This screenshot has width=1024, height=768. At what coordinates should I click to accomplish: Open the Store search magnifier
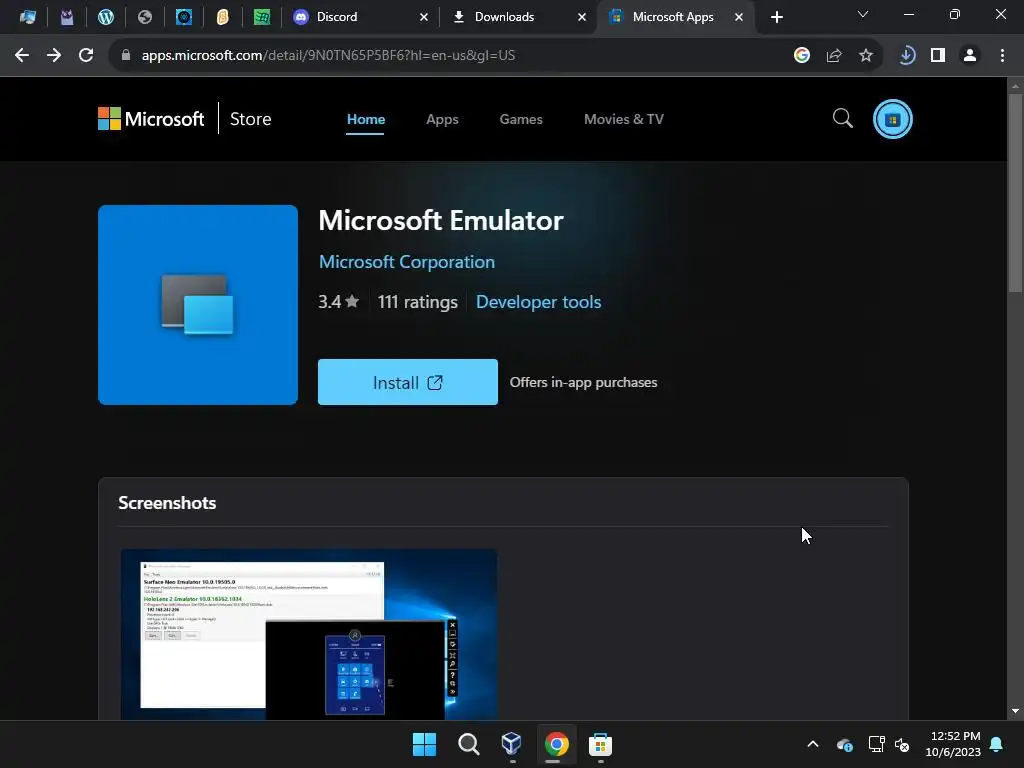[842, 118]
